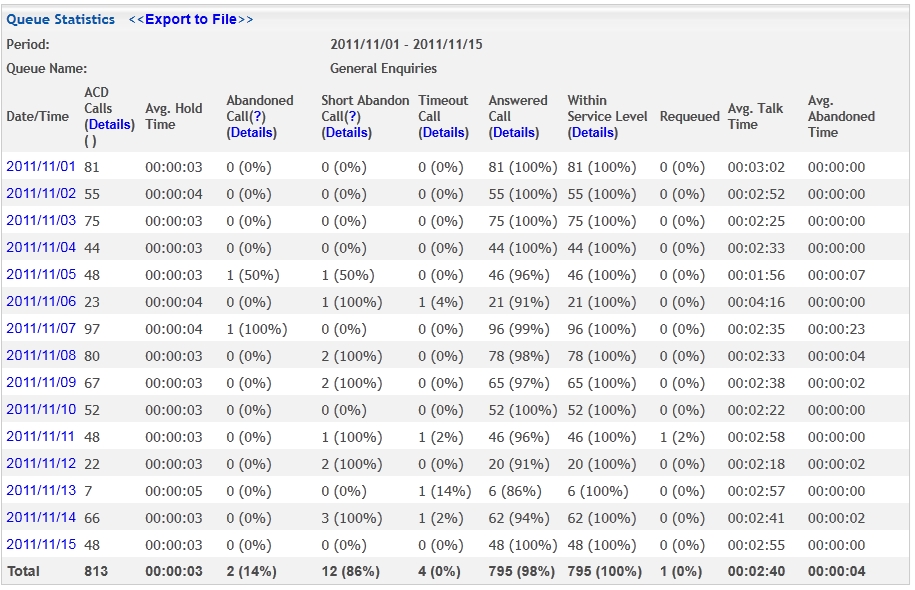Image resolution: width=915 pixels, height=590 pixels.
Task: View statistics for 2011/11/07
Action: [41, 328]
